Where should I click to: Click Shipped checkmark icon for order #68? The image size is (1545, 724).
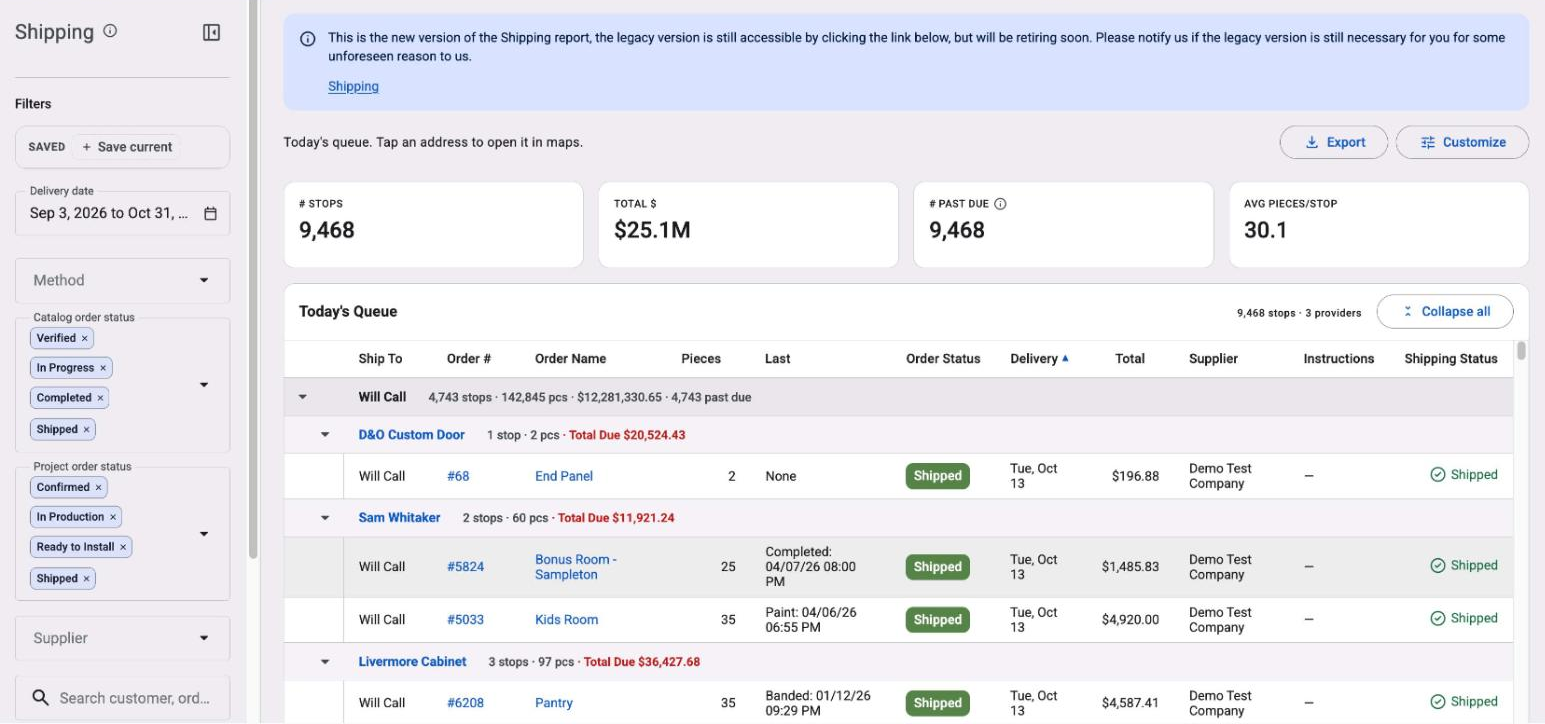(1438, 475)
